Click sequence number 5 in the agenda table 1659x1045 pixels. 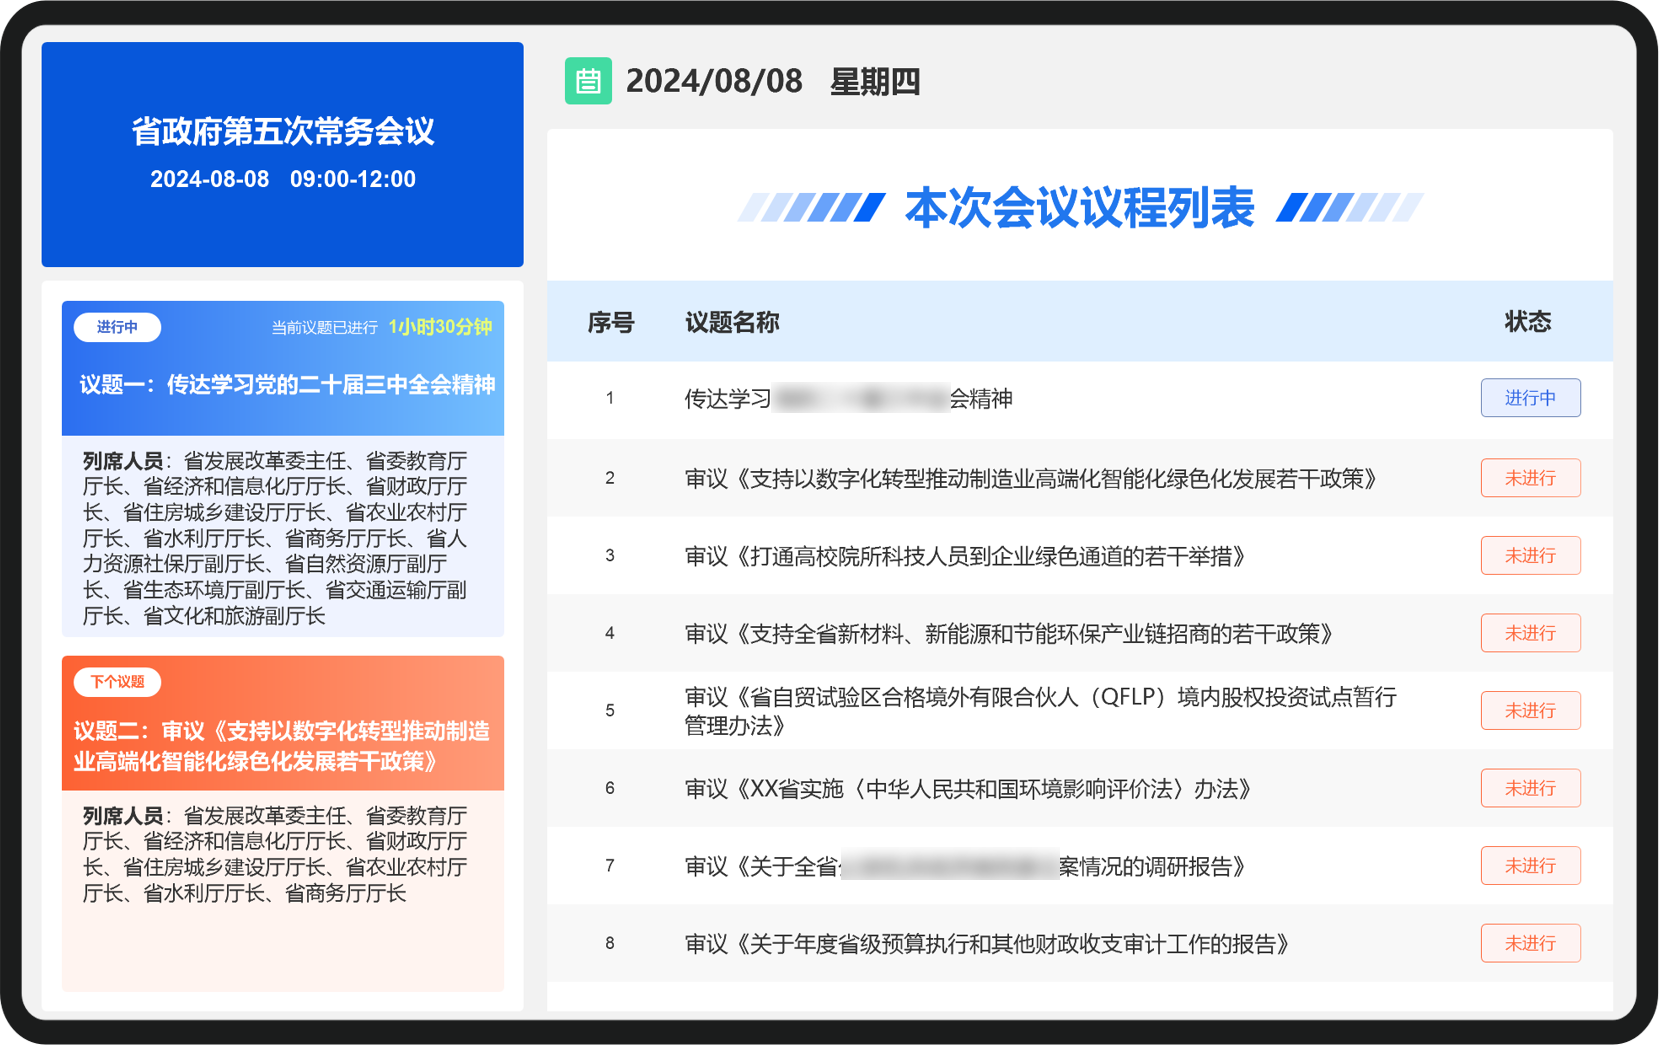pos(610,711)
